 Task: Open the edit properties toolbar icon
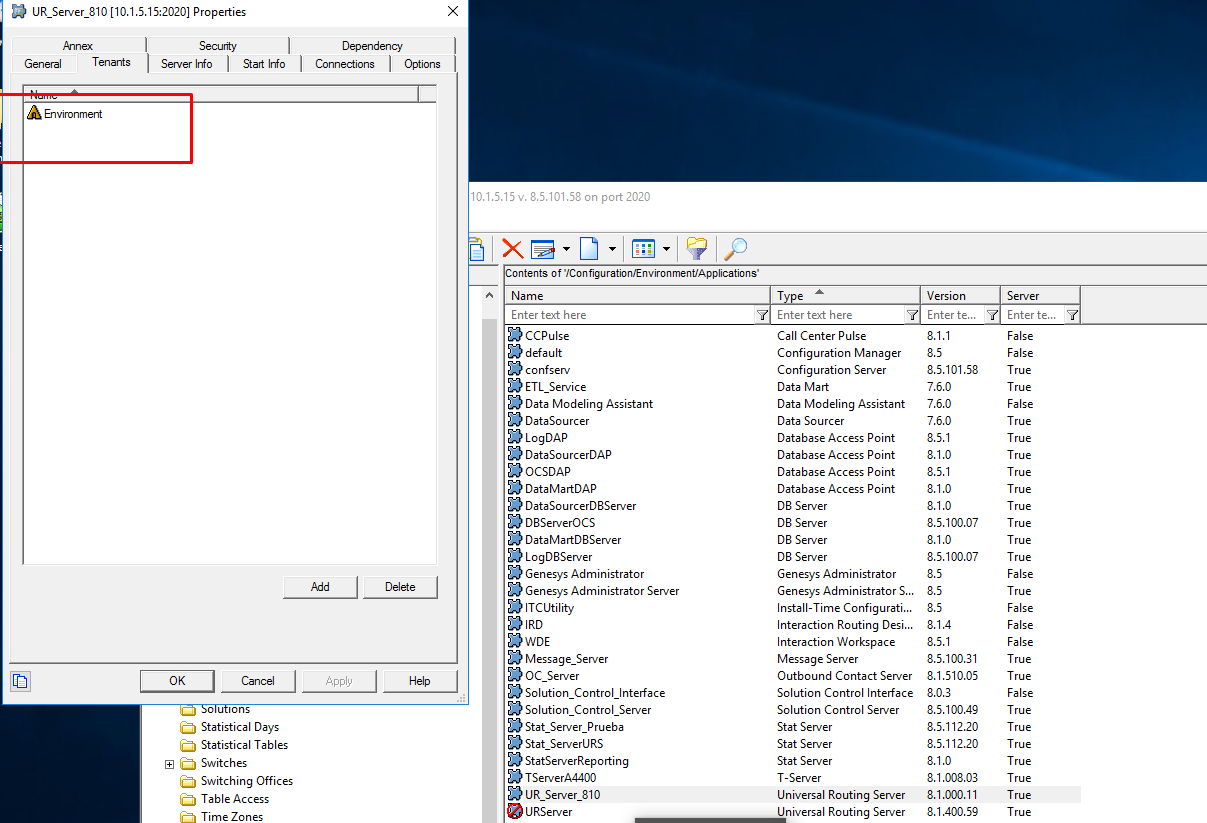pyautogui.click(x=543, y=249)
